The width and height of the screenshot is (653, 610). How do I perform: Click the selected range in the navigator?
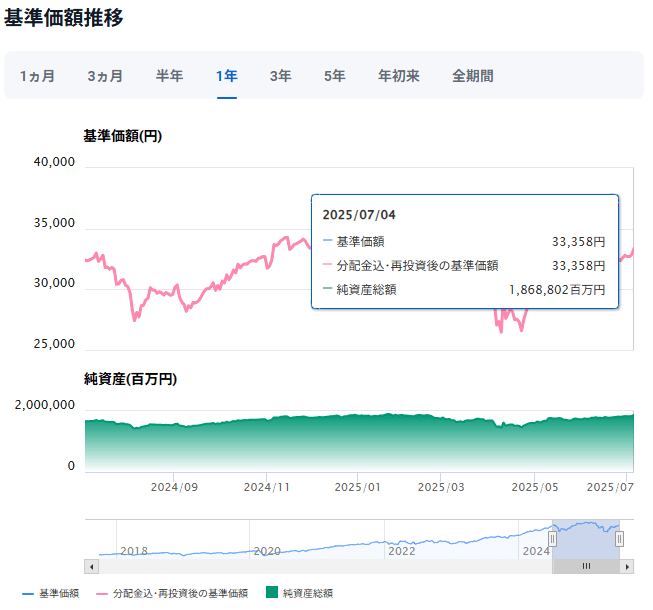(x=586, y=540)
